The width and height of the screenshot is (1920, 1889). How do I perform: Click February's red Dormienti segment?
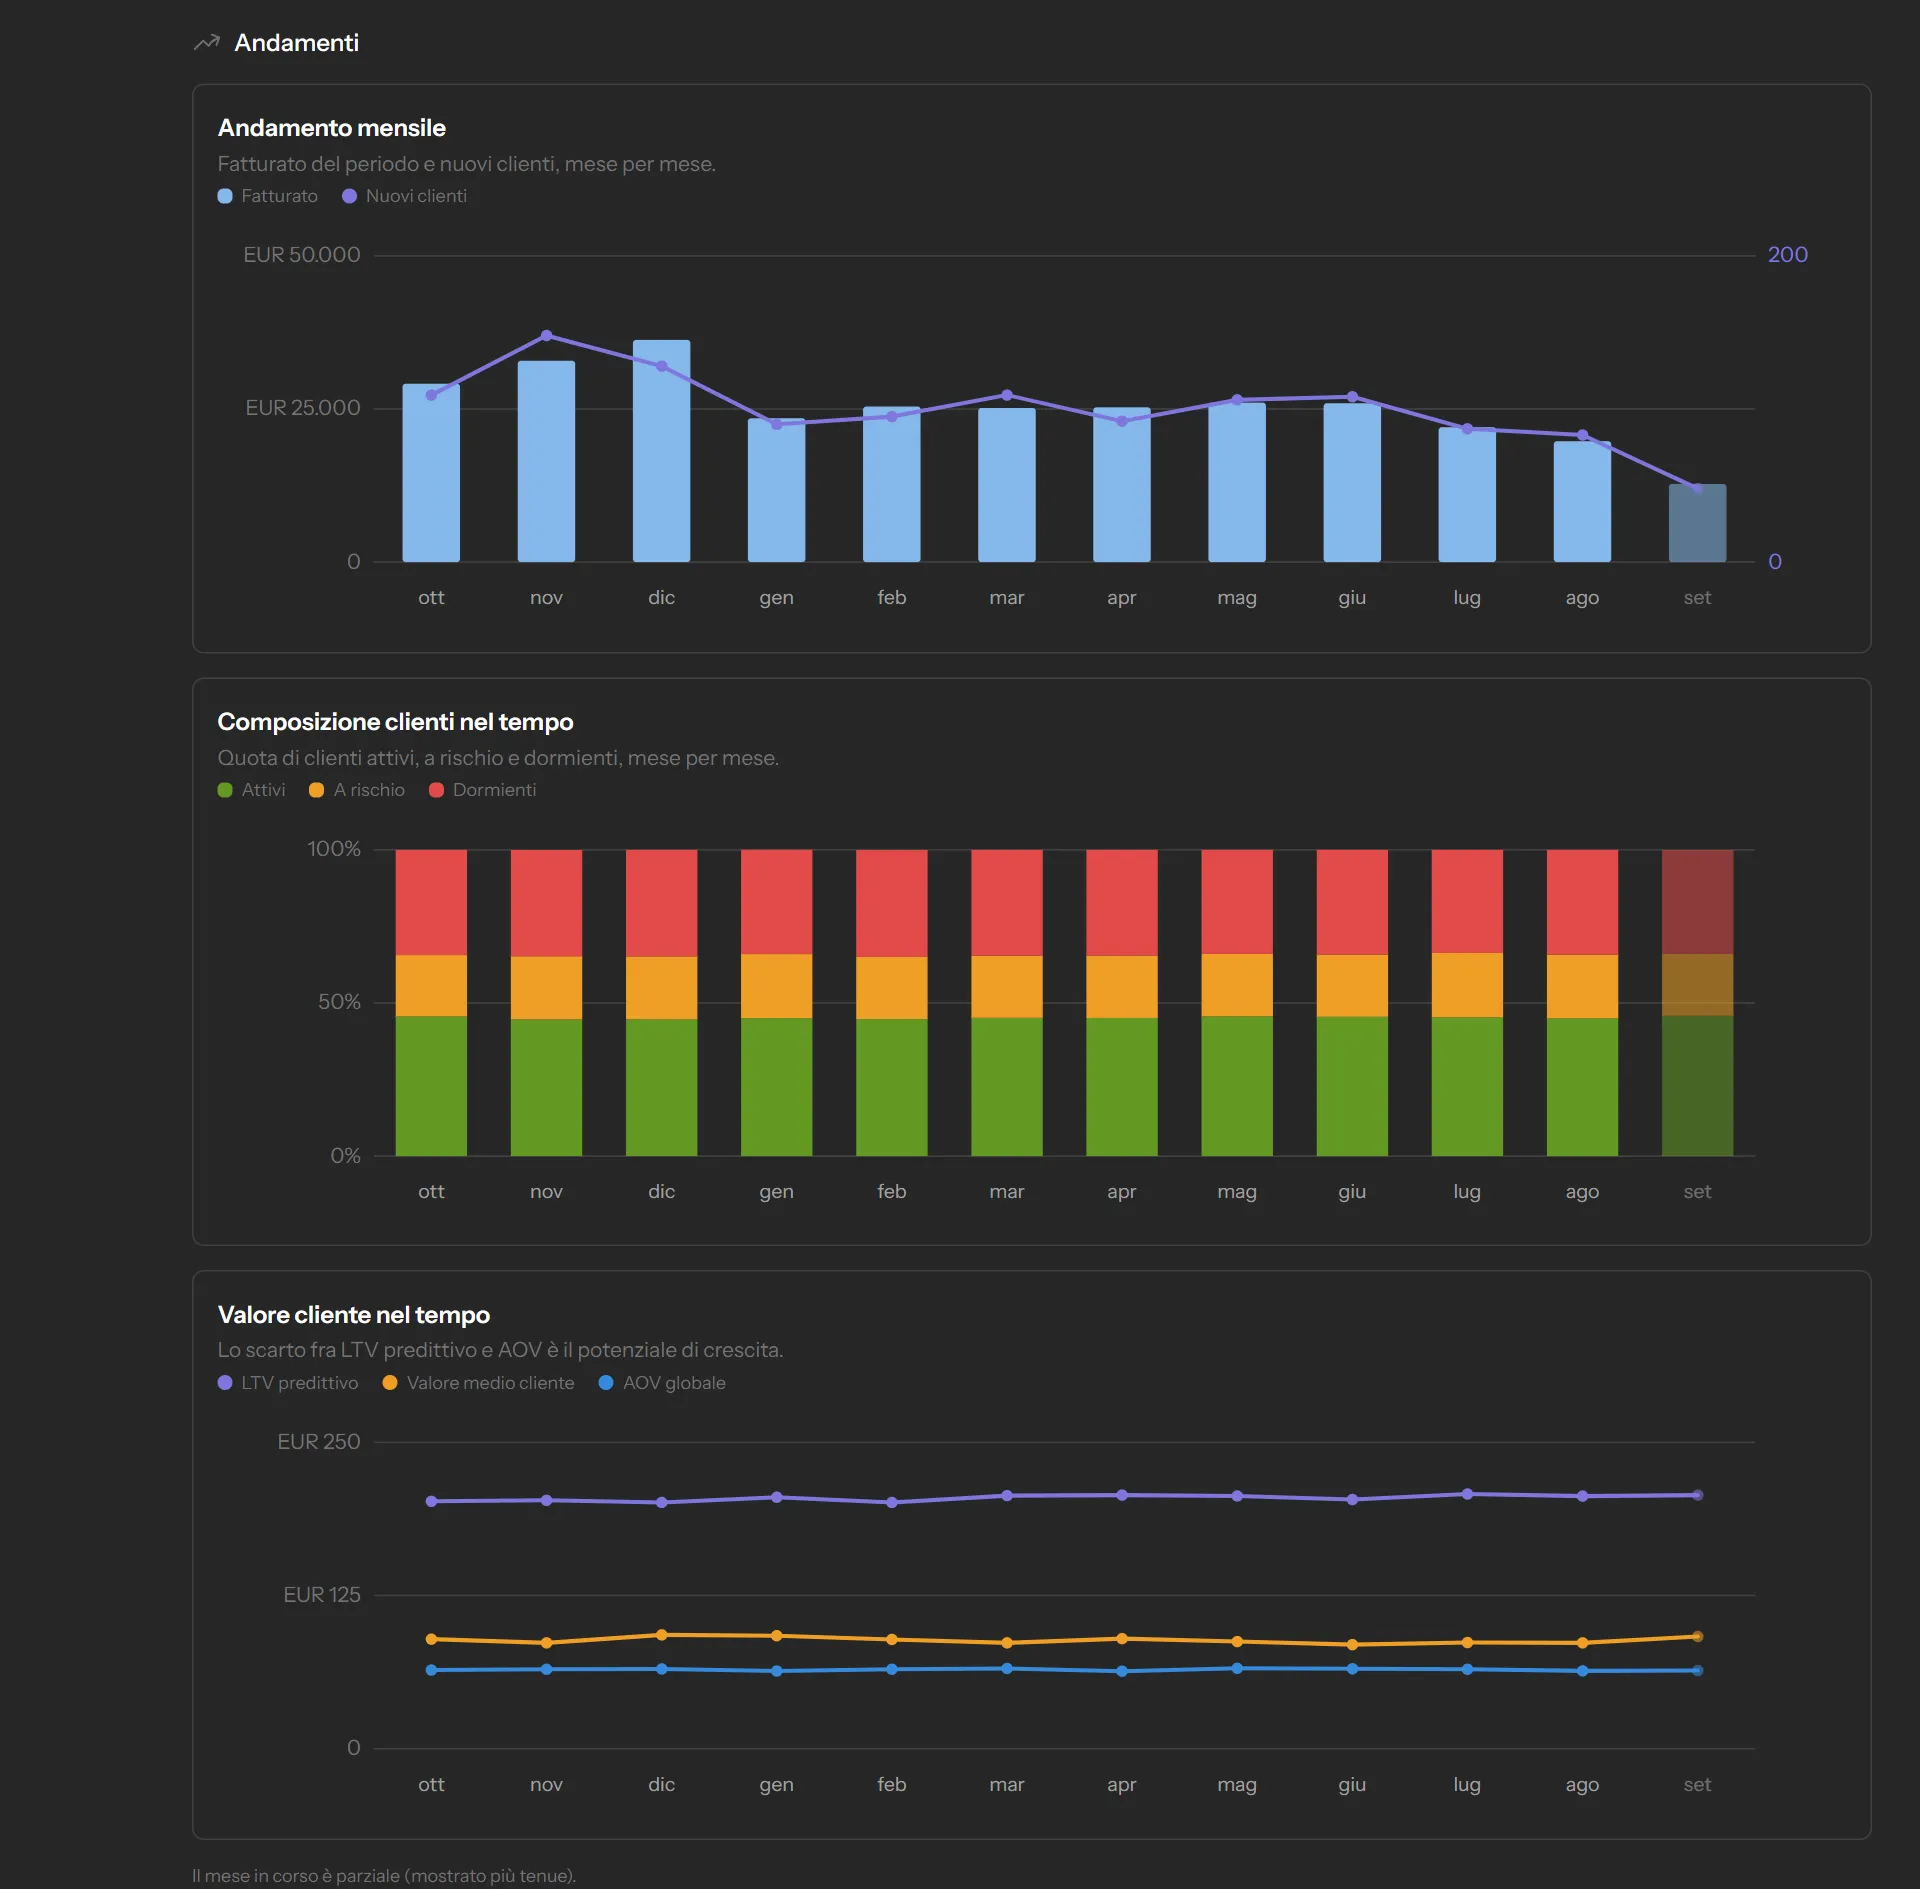pos(891,903)
